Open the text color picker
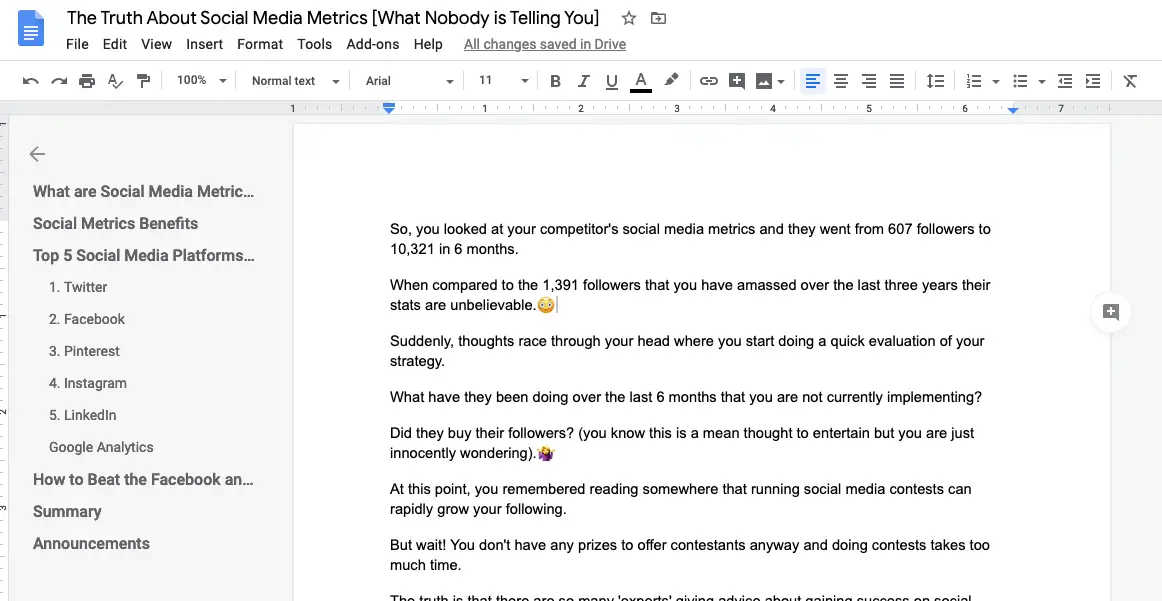The height and width of the screenshot is (601, 1162). click(x=641, y=81)
